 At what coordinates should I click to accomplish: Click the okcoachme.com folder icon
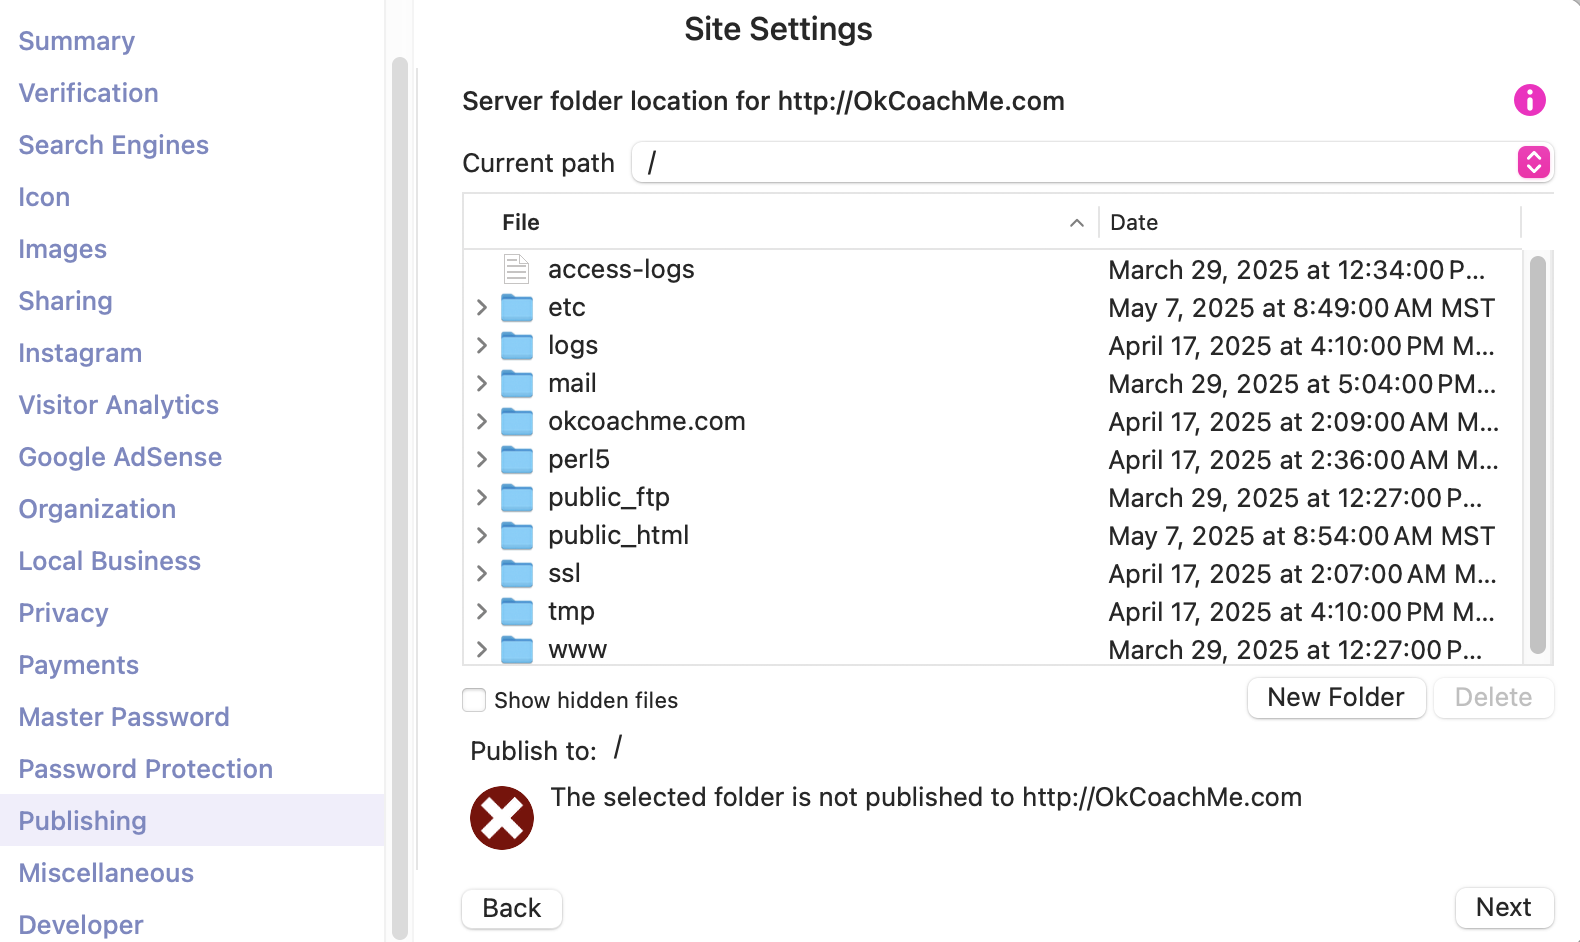tap(517, 422)
